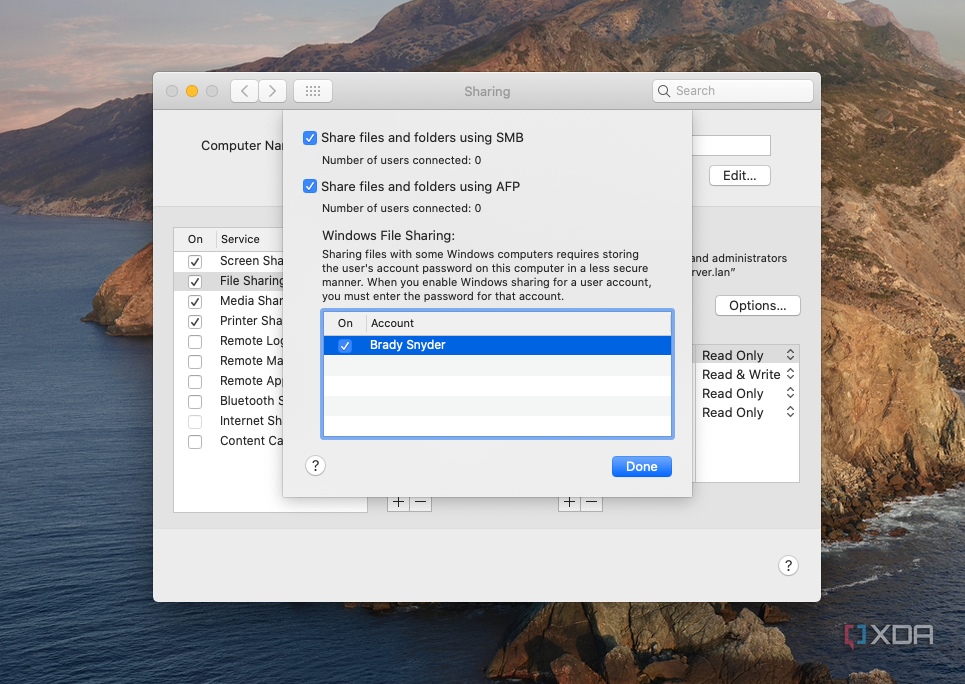The image size is (965, 684).
Task: Select the File Sharing row in the service list
Action: (252, 280)
